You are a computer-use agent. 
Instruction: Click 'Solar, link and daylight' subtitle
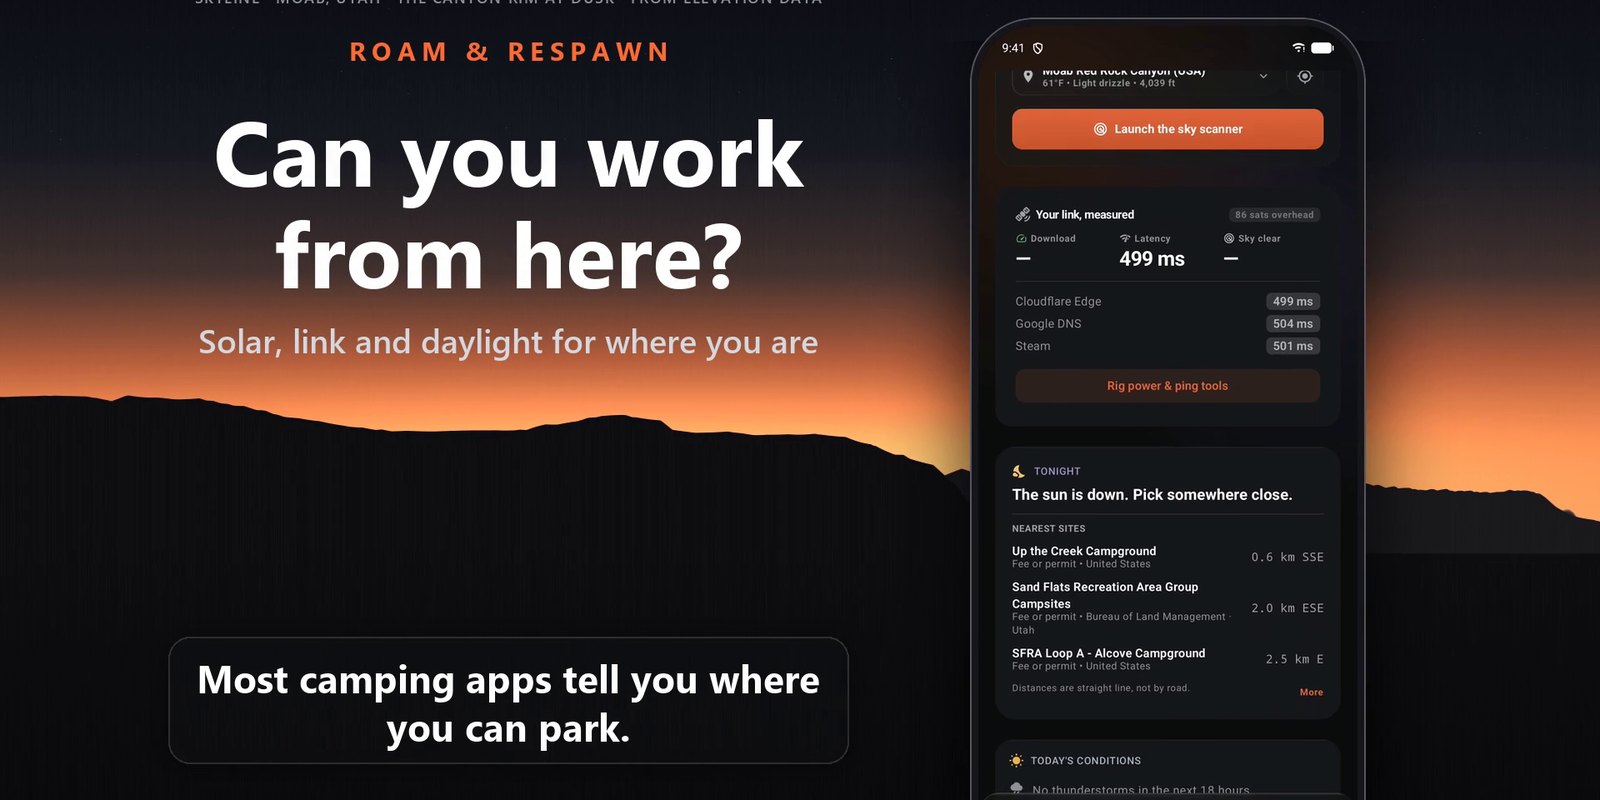(x=508, y=342)
